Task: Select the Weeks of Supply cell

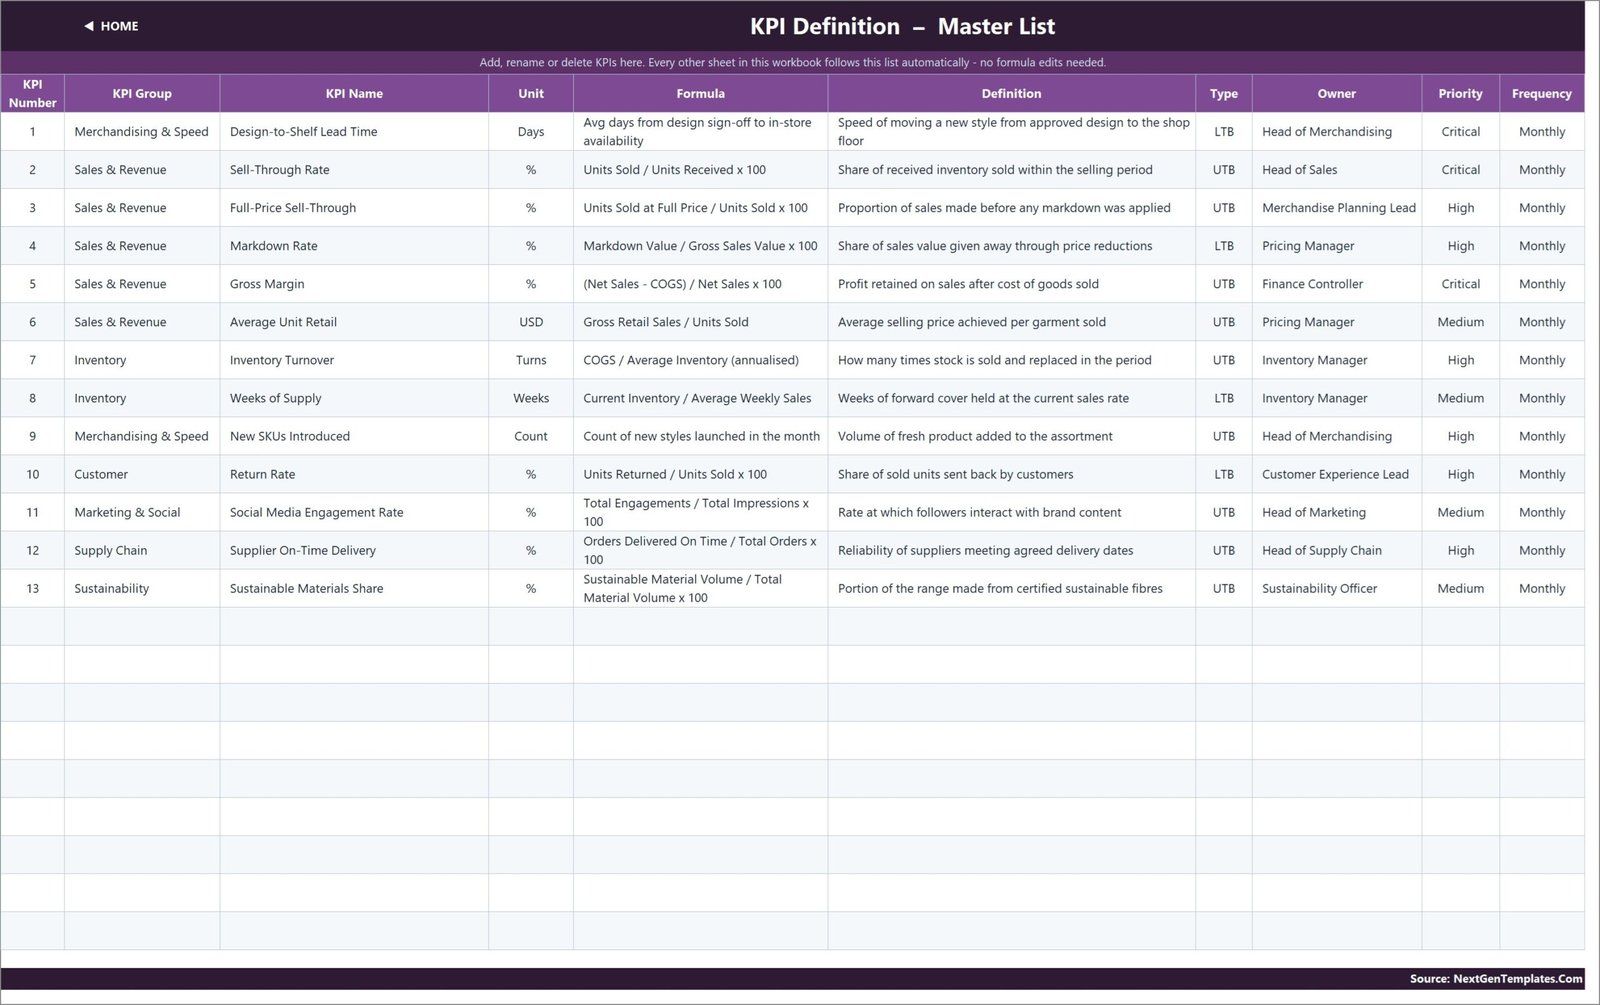Action: coord(354,398)
